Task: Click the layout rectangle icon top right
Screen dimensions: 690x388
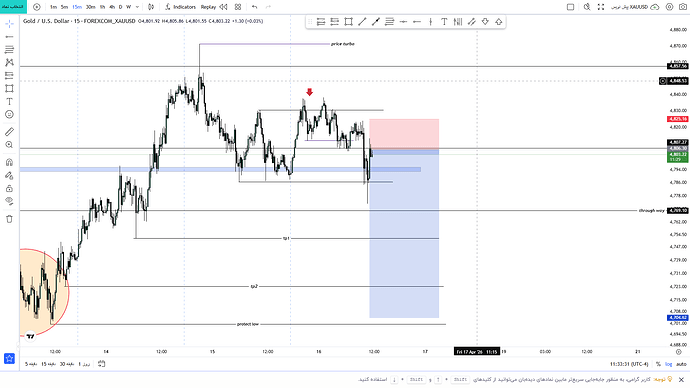Action: pos(570,7)
